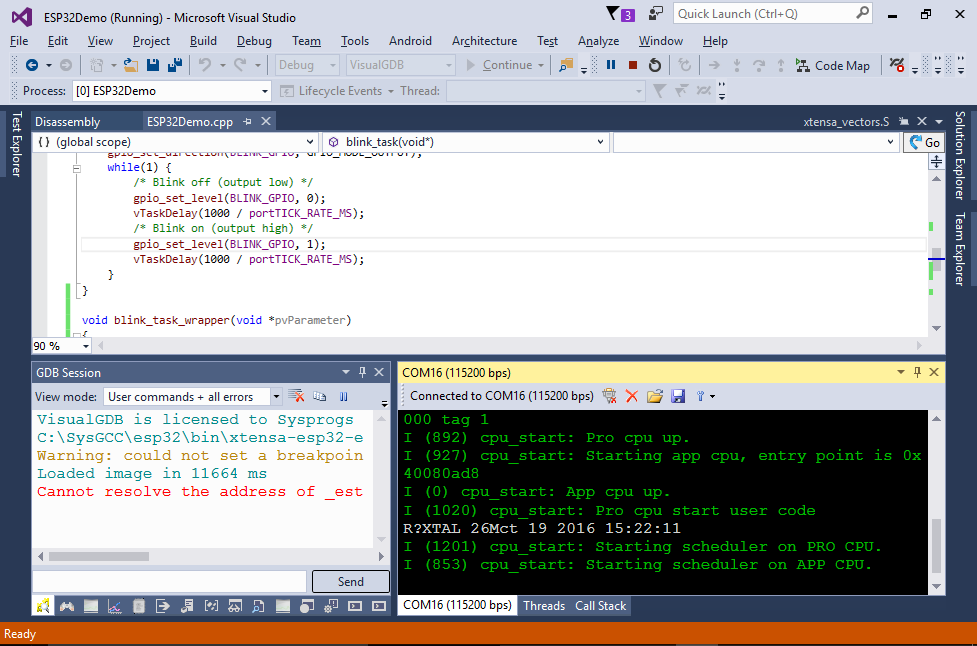Click the Open File folder icon
Image resolution: width=977 pixels, height=646 pixels.
131,65
